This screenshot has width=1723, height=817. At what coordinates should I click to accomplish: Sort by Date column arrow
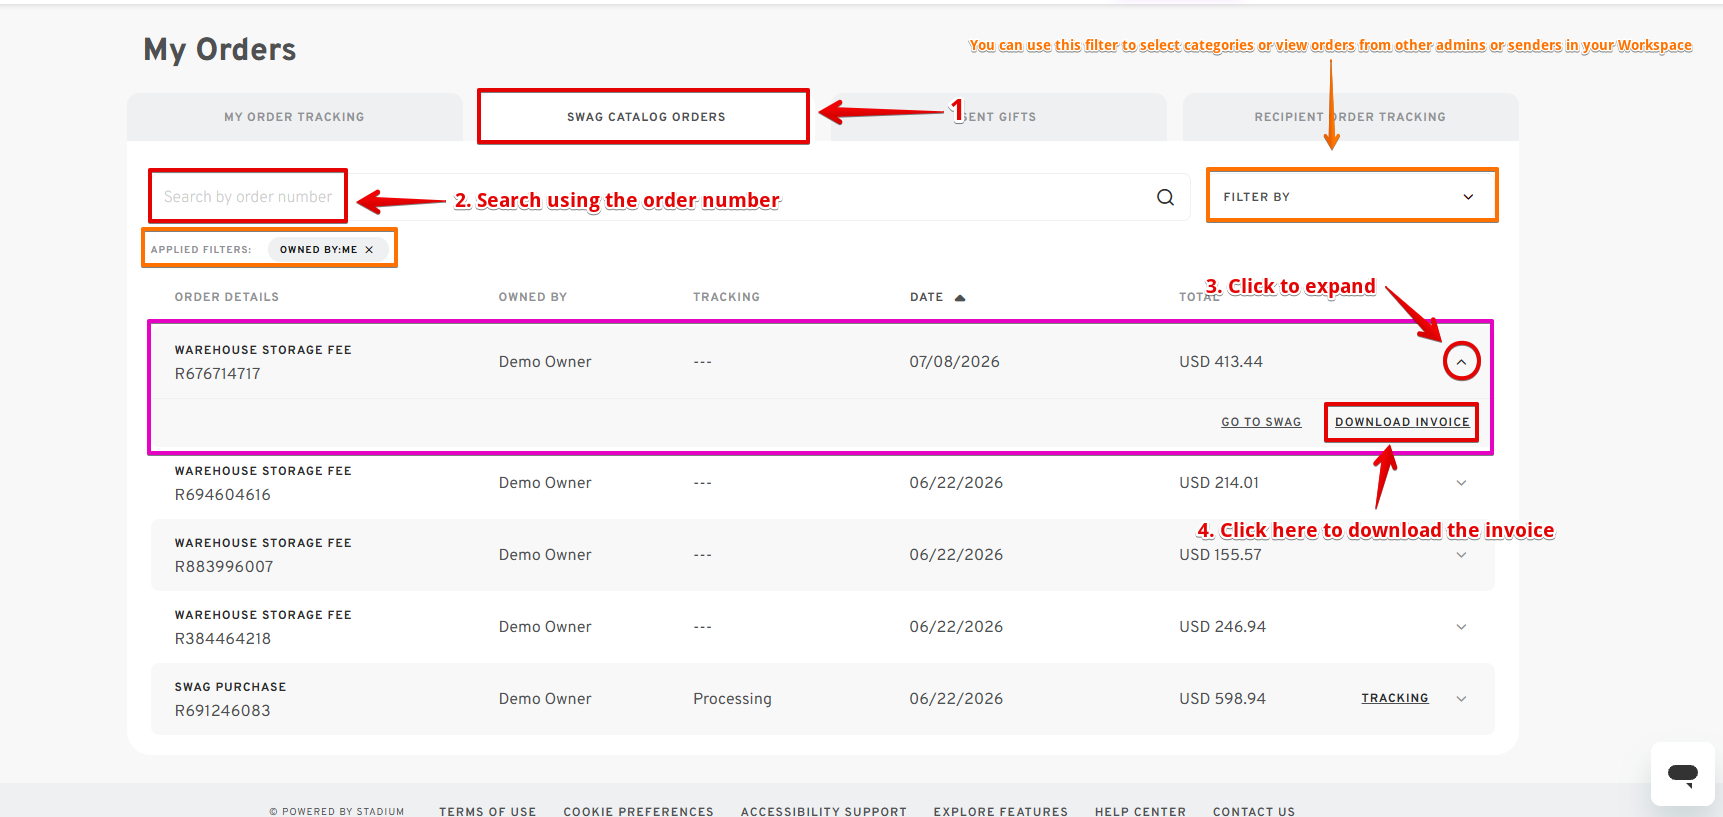point(960,298)
